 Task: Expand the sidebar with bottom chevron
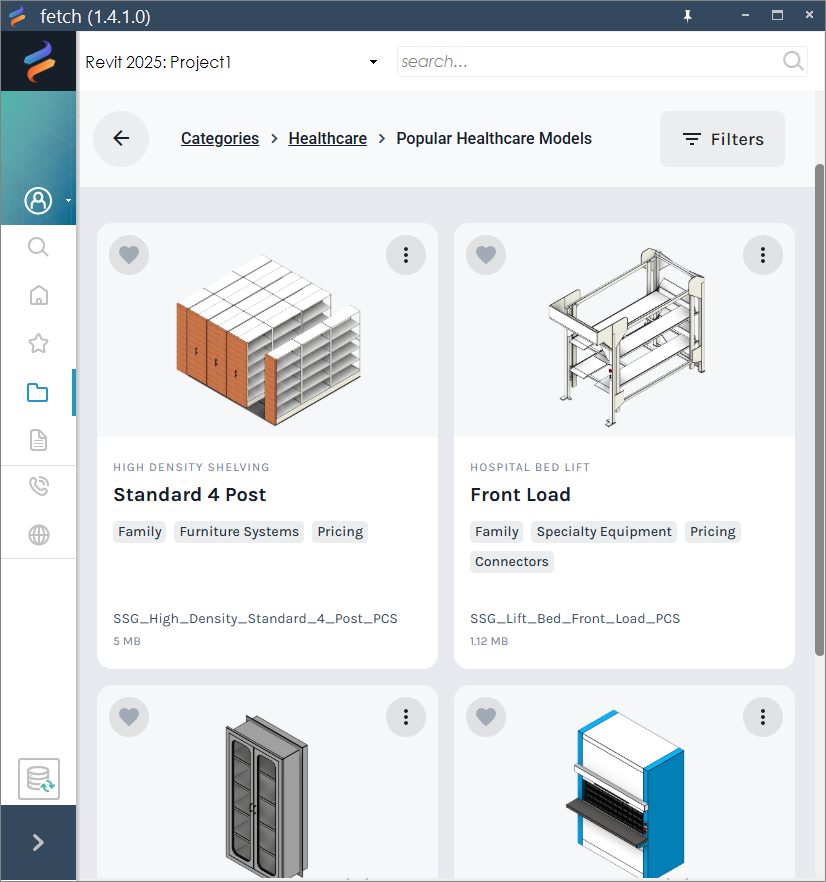38,843
